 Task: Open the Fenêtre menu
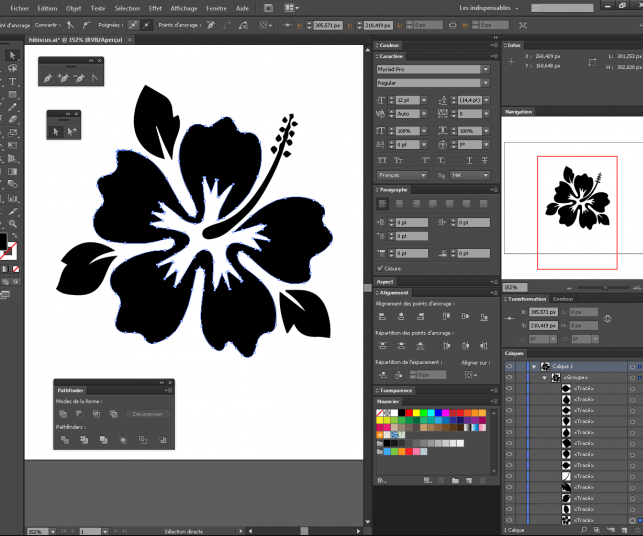point(216,8)
